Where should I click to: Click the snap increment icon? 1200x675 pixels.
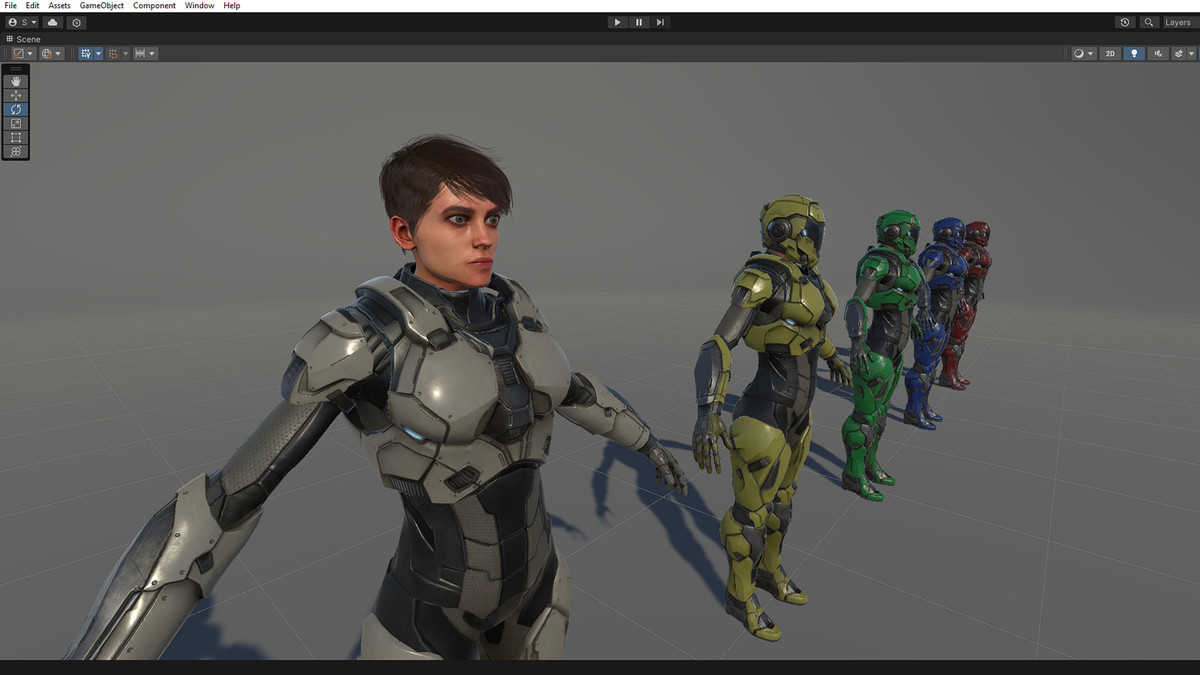click(140, 53)
